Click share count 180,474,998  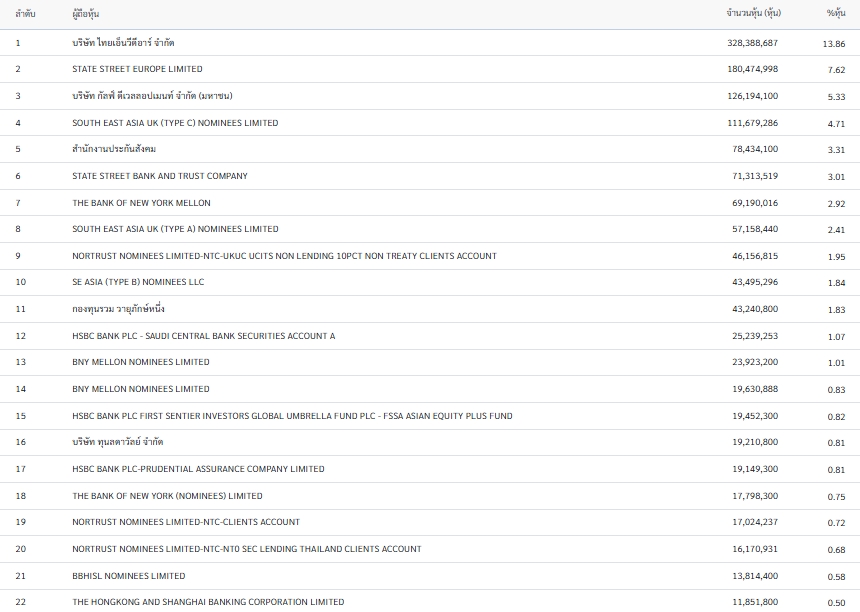[752, 69]
